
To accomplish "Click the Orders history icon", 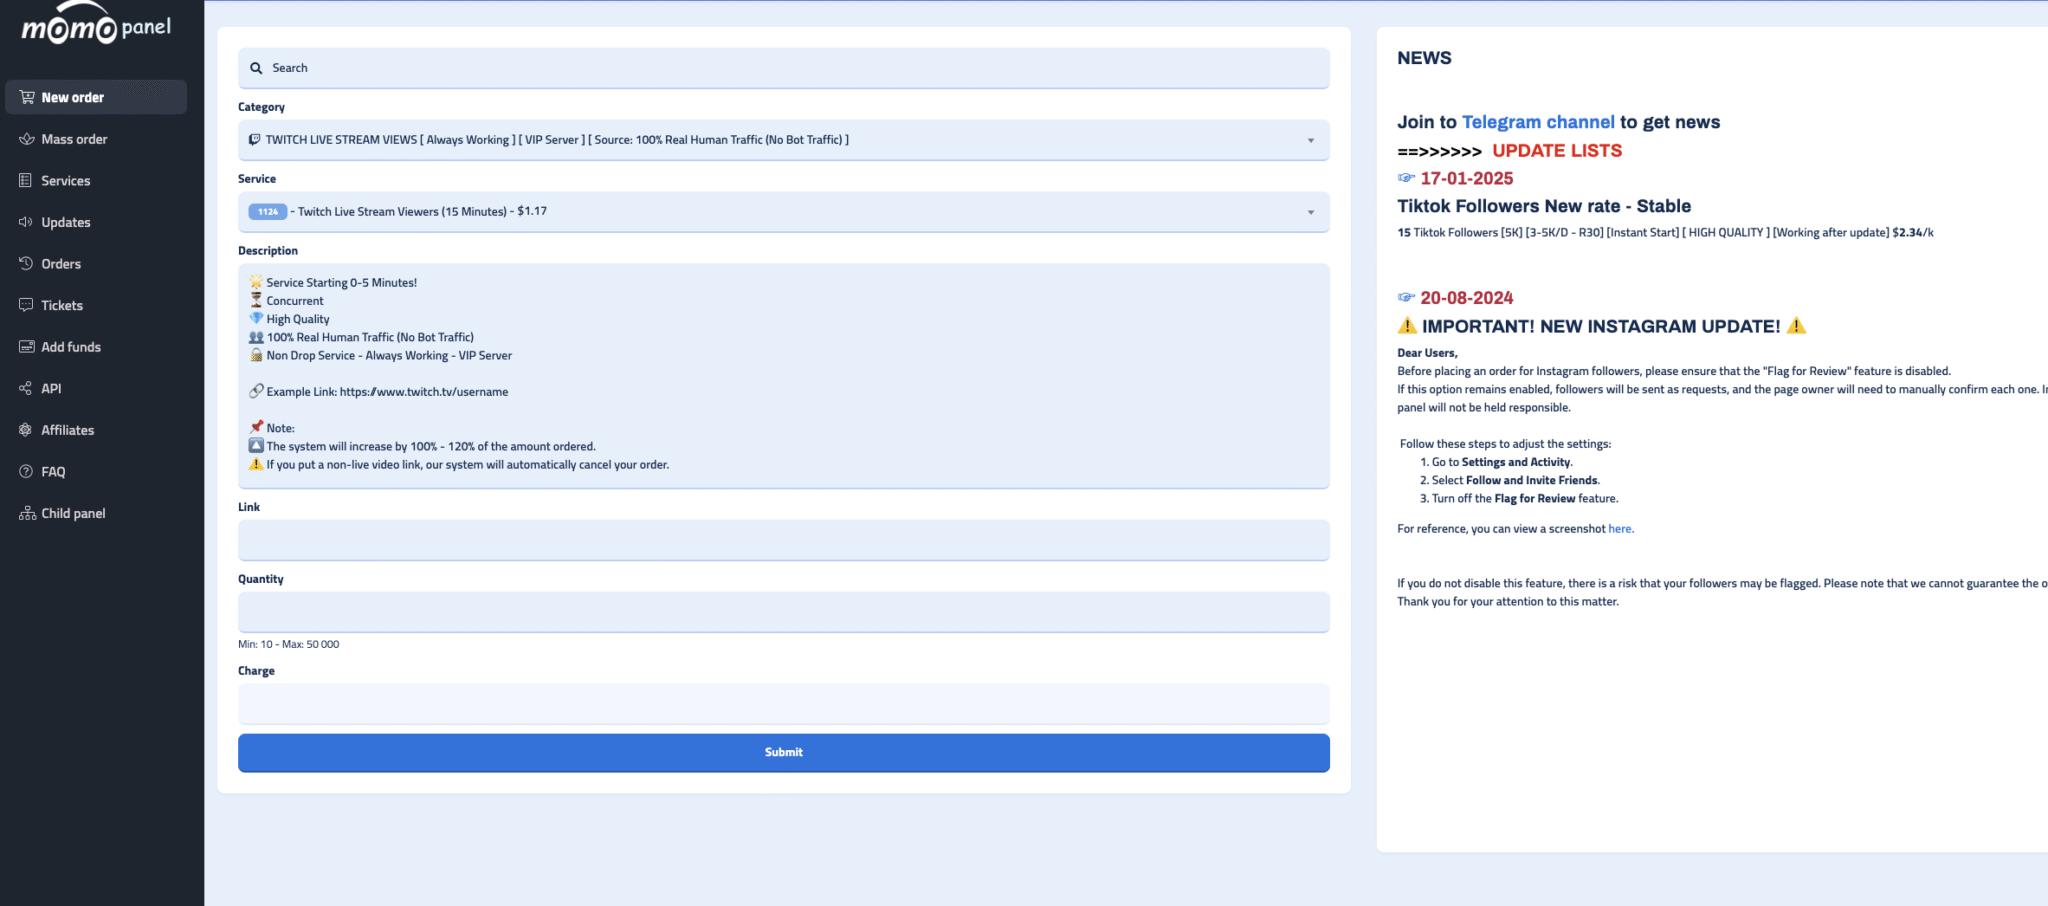I will [26, 263].
